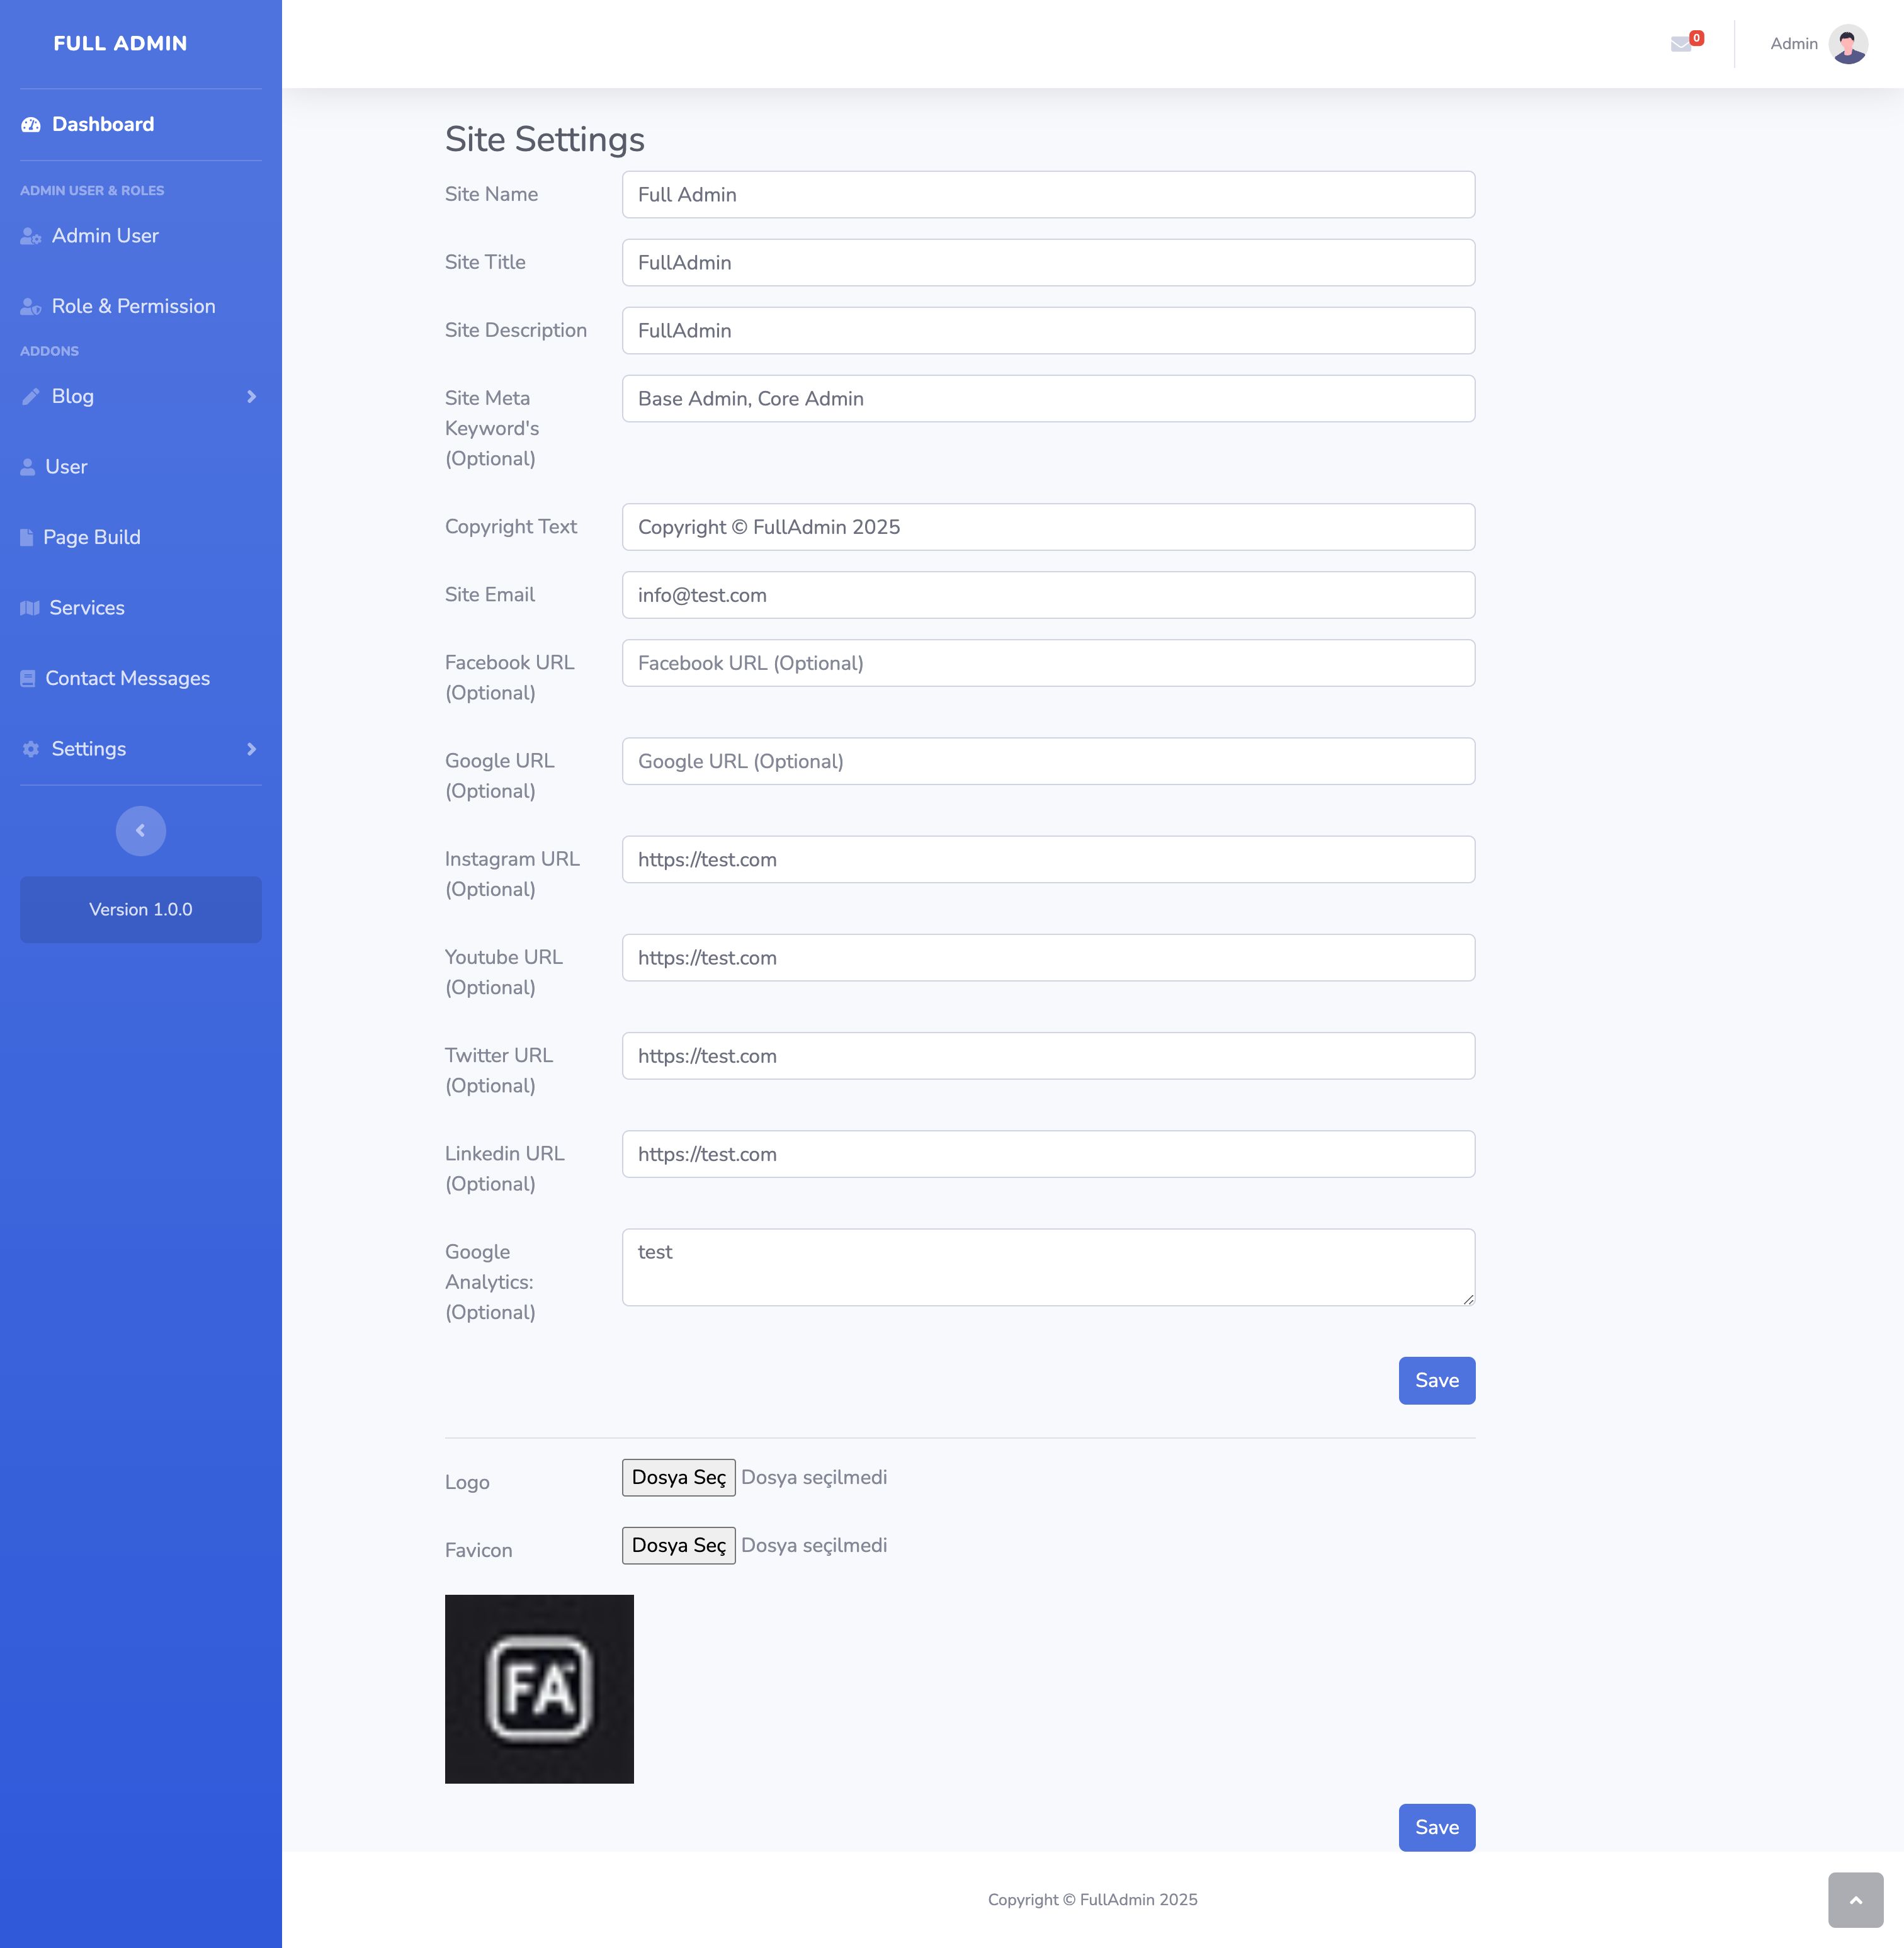Open Role & Permission page
The width and height of the screenshot is (1904, 1948).
click(133, 306)
